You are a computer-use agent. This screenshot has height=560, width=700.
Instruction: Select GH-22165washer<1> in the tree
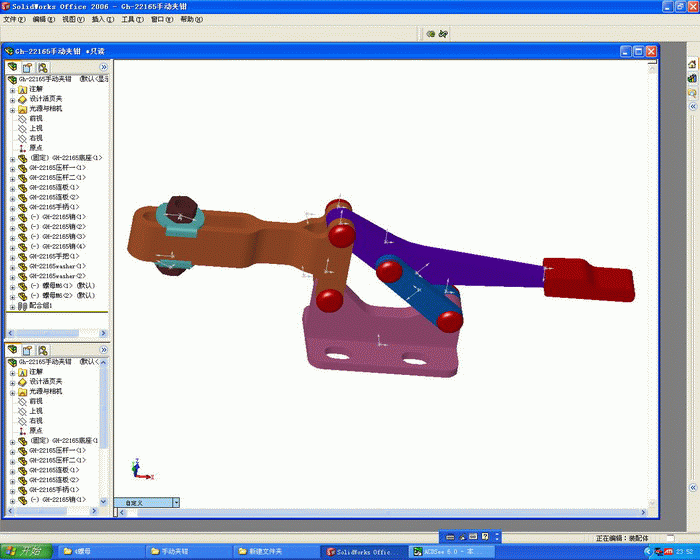(x=57, y=266)
